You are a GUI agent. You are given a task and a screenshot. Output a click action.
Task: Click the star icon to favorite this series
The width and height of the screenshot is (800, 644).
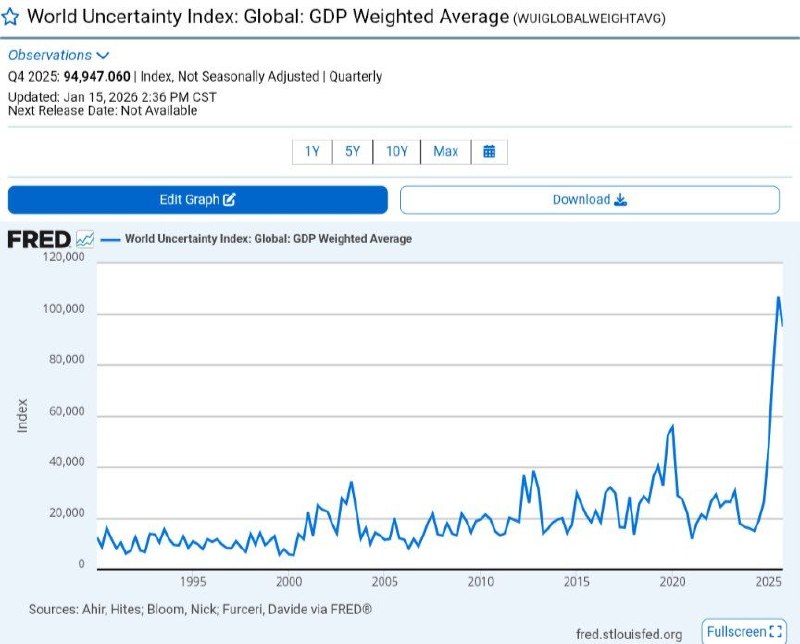(x=10, y=17)
